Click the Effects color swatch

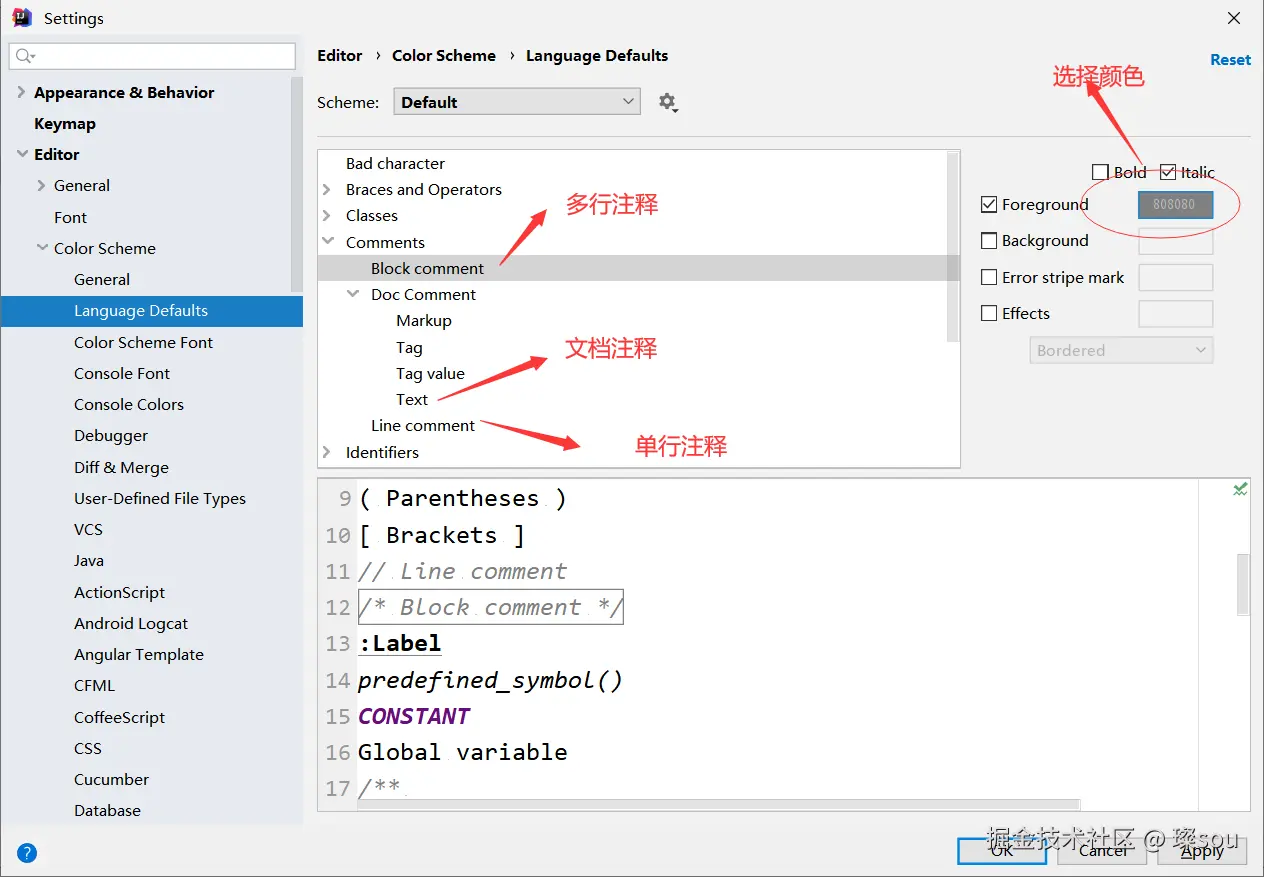tap(1175, 314)
